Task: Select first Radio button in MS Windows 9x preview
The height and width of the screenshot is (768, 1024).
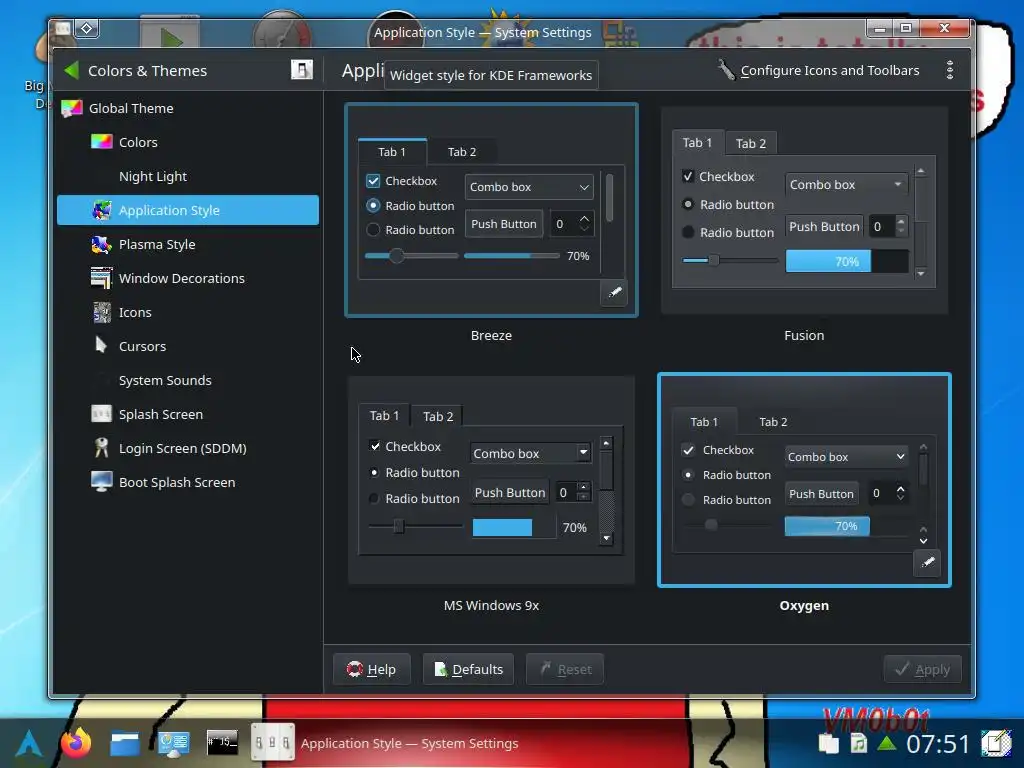Action: point(374,472)
